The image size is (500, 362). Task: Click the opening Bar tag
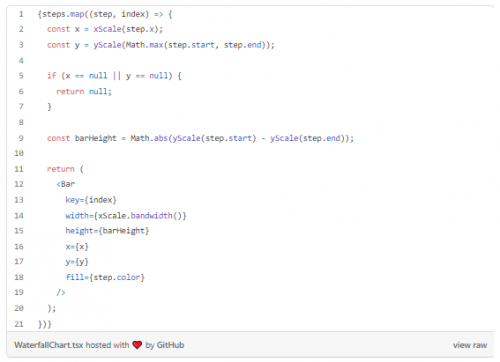click(66, 184)
